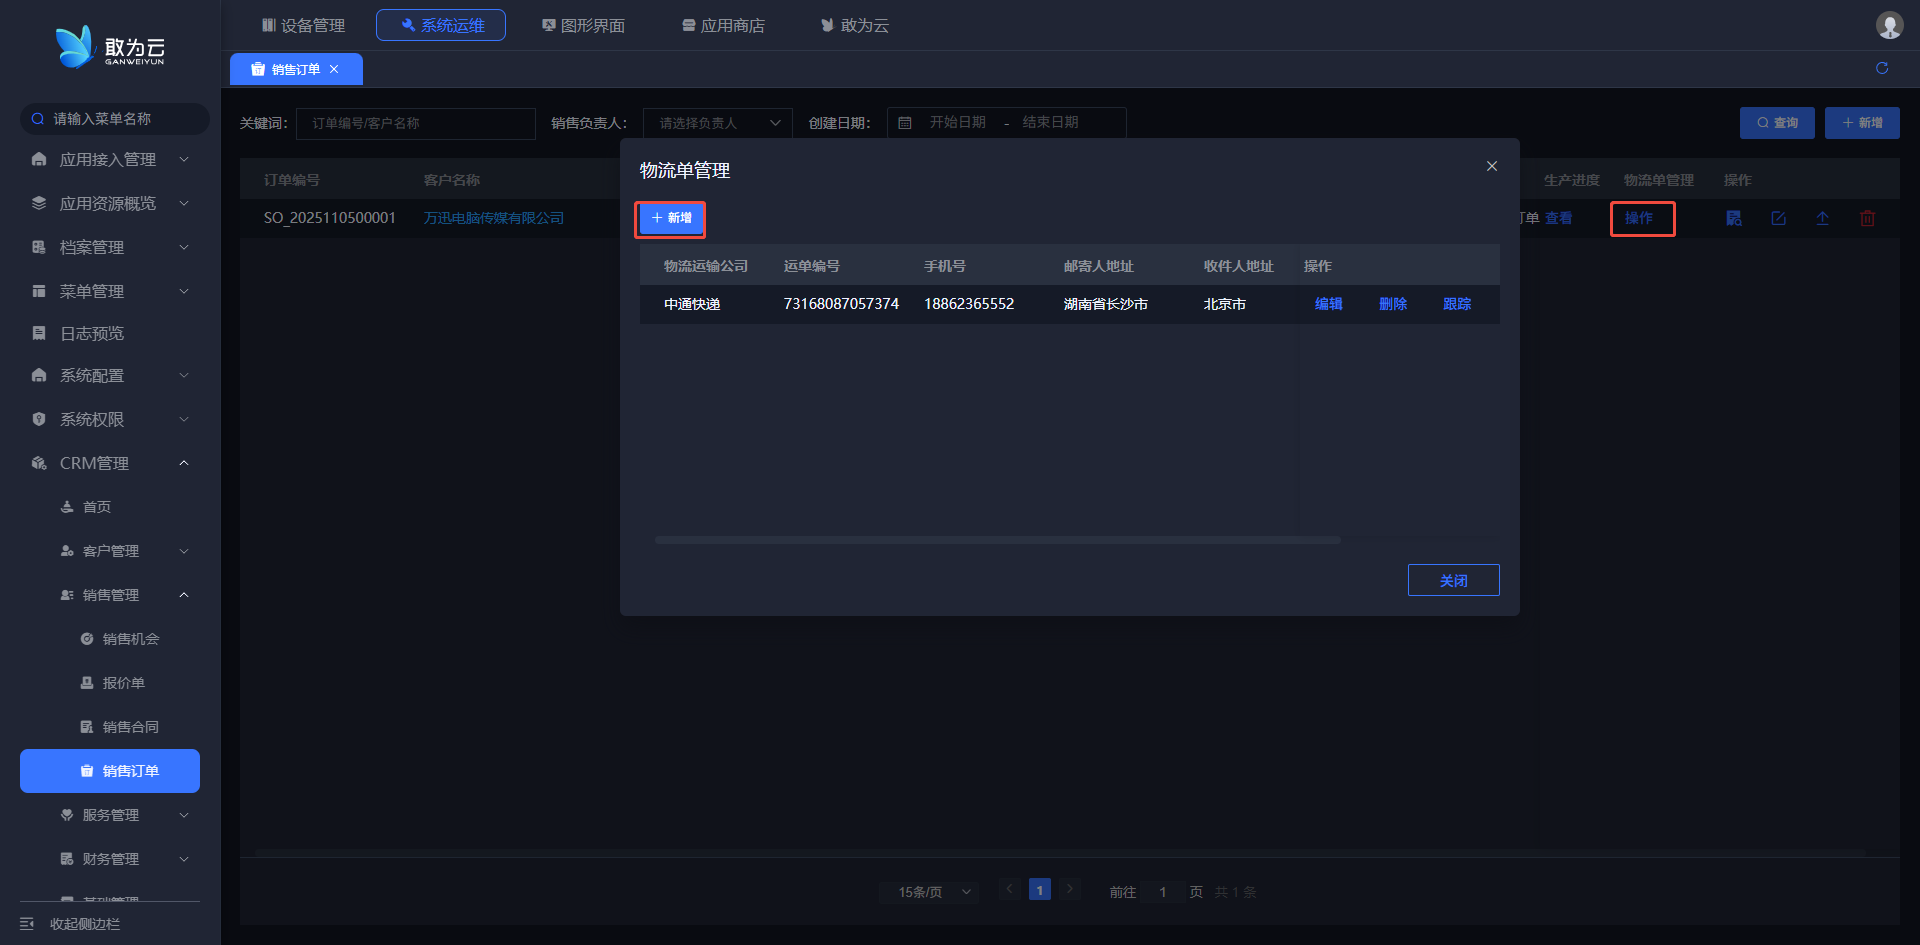Open the 销售负责人 dropdown
Image resolution: width=1920 pixels, height=945 pixels.
[717, 123]
